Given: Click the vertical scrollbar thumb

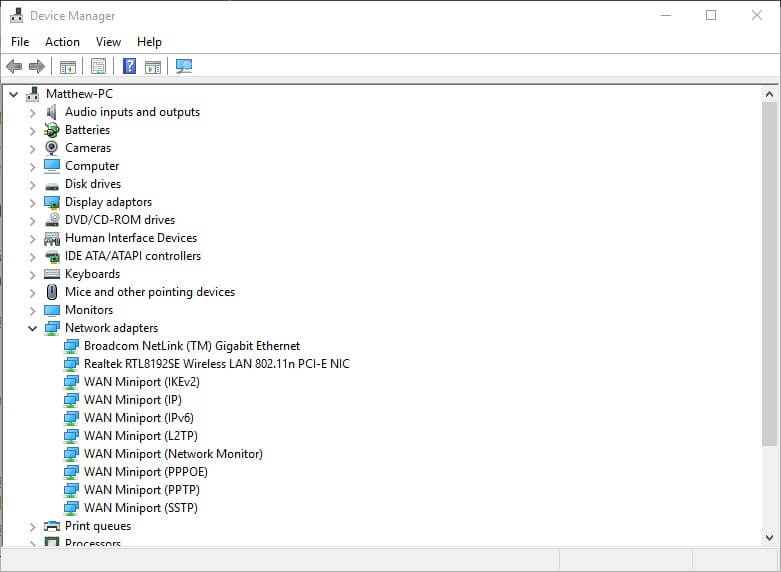Looking at the screenshot, I should pos(769,274).
